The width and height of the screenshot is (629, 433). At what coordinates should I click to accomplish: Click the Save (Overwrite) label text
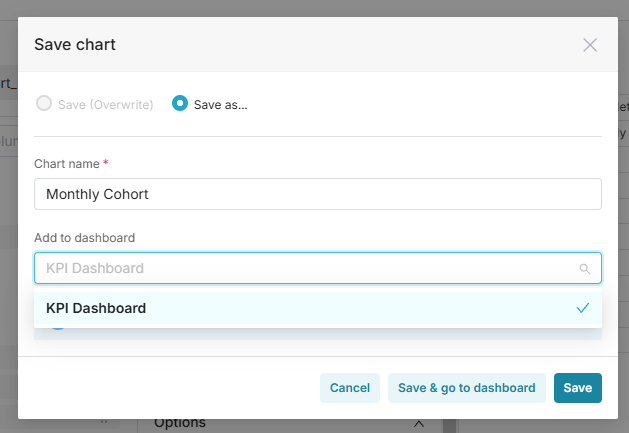[x=106, y=105]
